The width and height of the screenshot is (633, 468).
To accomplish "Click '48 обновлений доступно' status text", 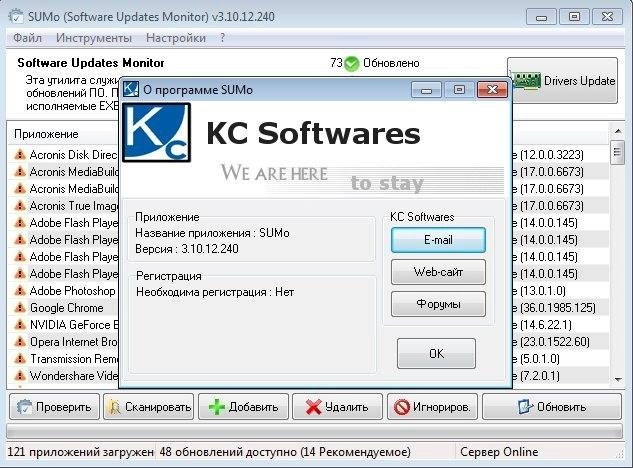I will pyautogui.click(x=226, y=451).
